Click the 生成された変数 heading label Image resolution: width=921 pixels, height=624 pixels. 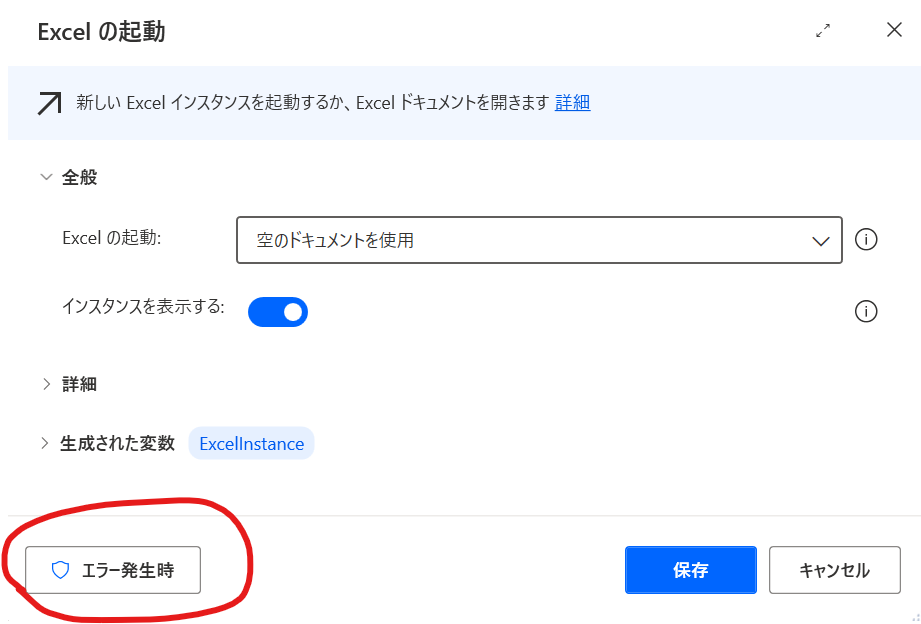[x=117, y=443]
